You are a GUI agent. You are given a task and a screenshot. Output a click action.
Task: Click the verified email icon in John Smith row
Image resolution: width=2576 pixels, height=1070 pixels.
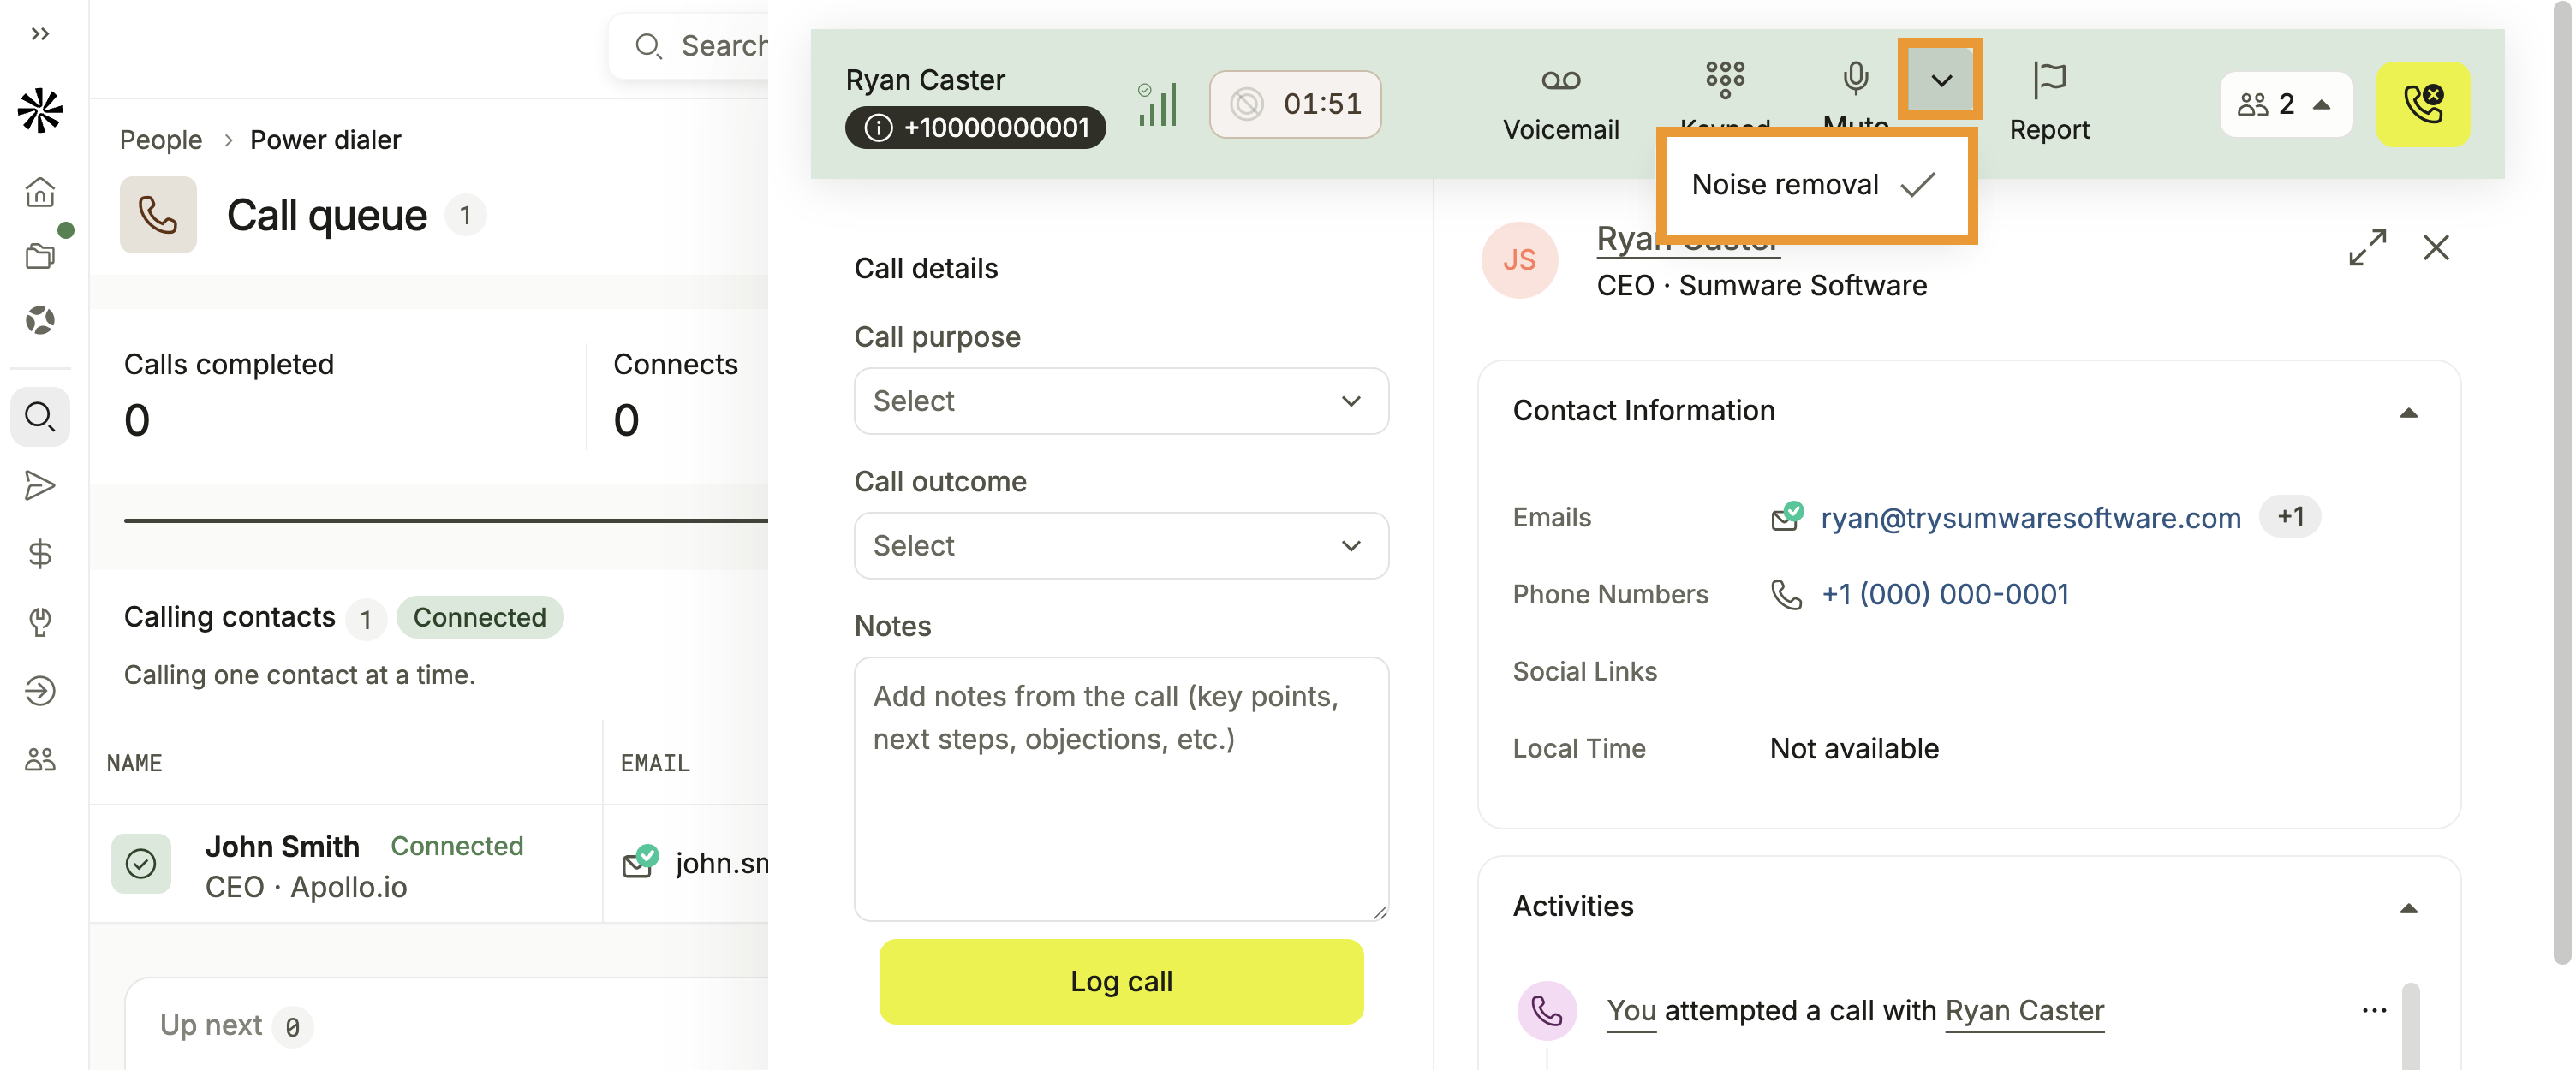(640, 862)
